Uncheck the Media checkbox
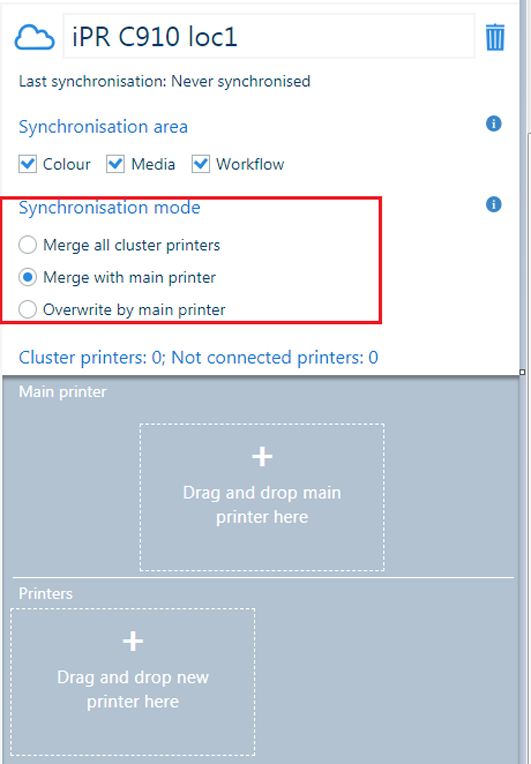The image size is (531, 764). coord(115,164)
